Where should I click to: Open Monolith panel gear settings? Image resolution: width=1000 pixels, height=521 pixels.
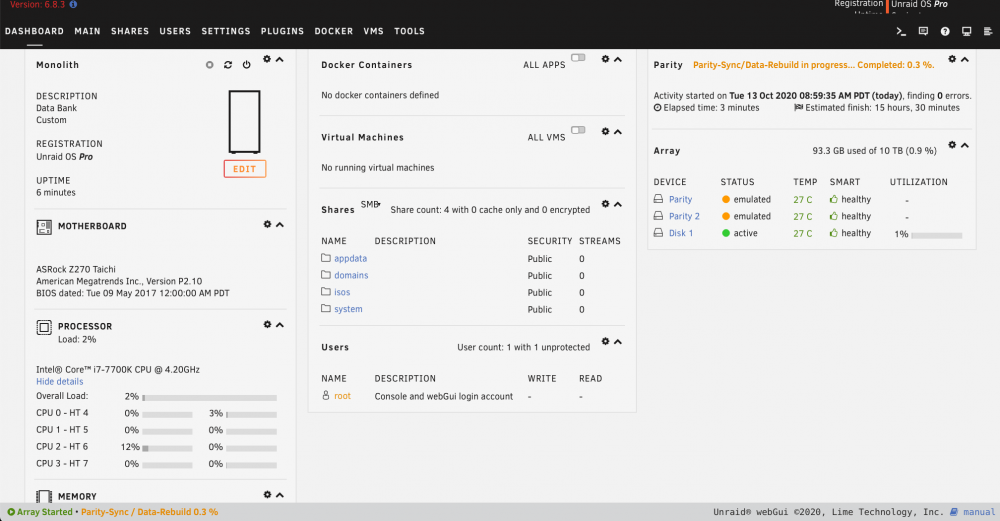[267, 59]
